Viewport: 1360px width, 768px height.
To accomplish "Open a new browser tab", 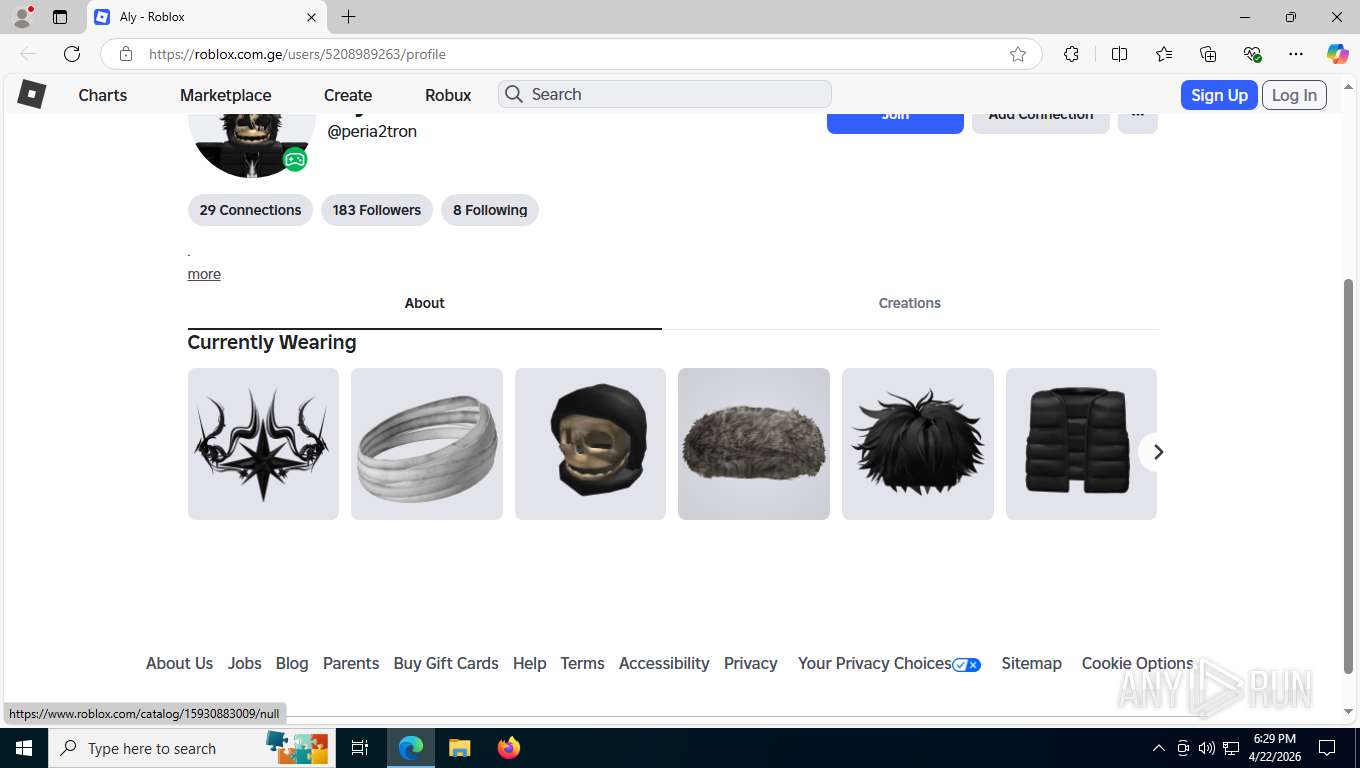I will point(348,17).
